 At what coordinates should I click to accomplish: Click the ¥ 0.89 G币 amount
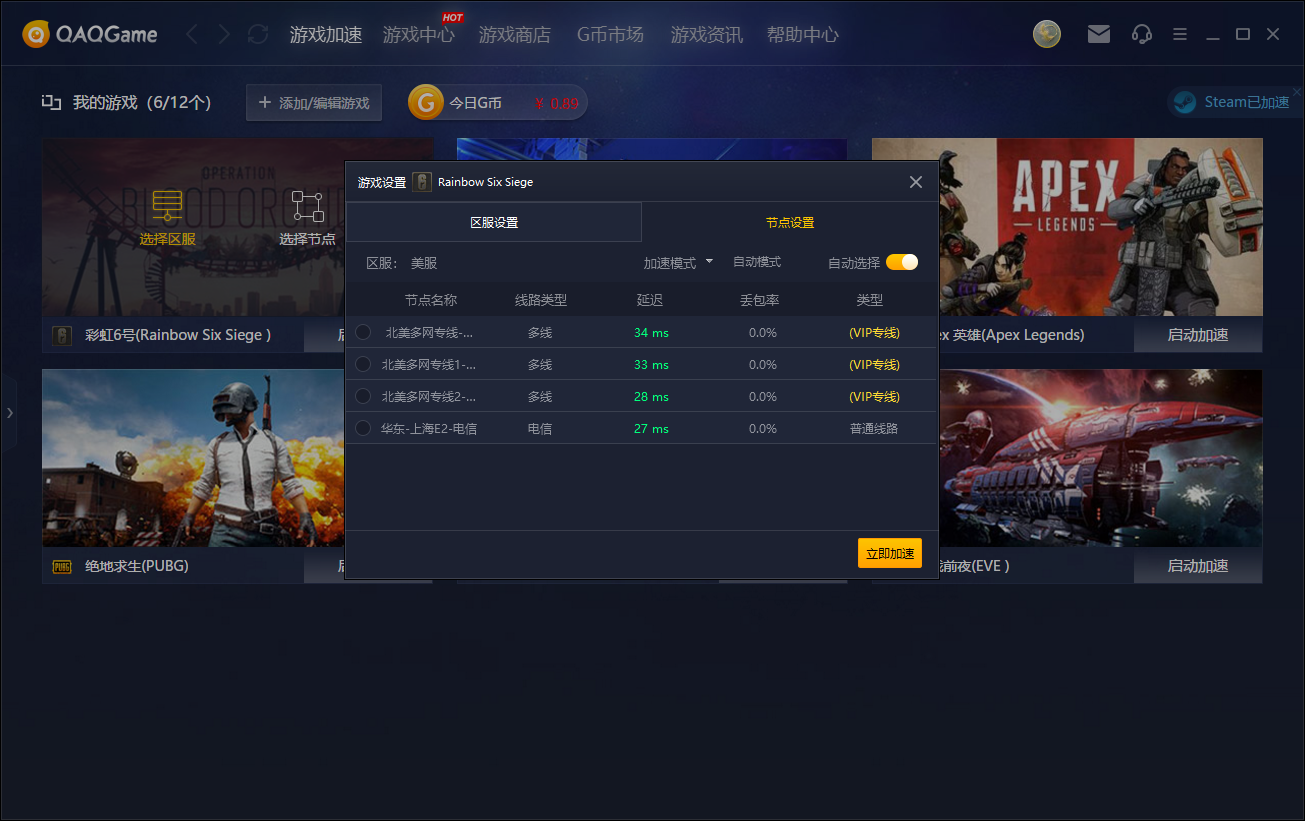pyautogui.click(x=557, y=103)
